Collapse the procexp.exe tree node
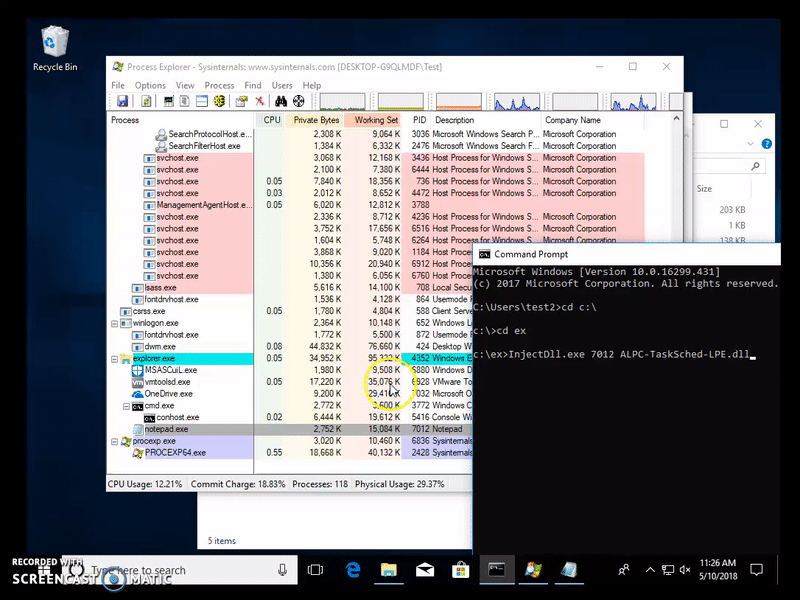The width and height of the screenshot is (800, 600). click(x=115, y=441)
